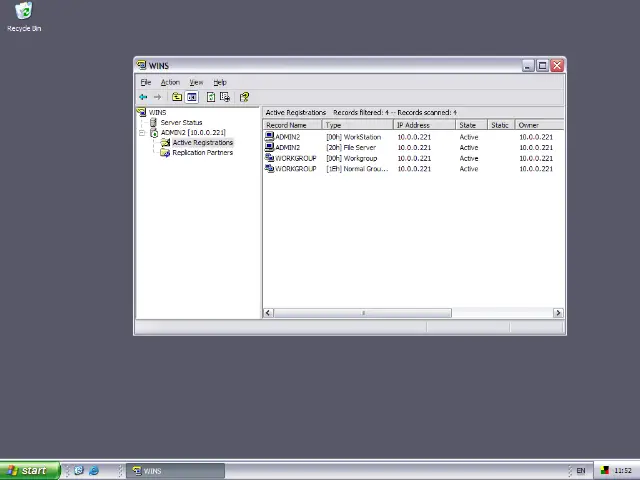Open the Action menu
640x480 pixels.
[x=170, y=82]
